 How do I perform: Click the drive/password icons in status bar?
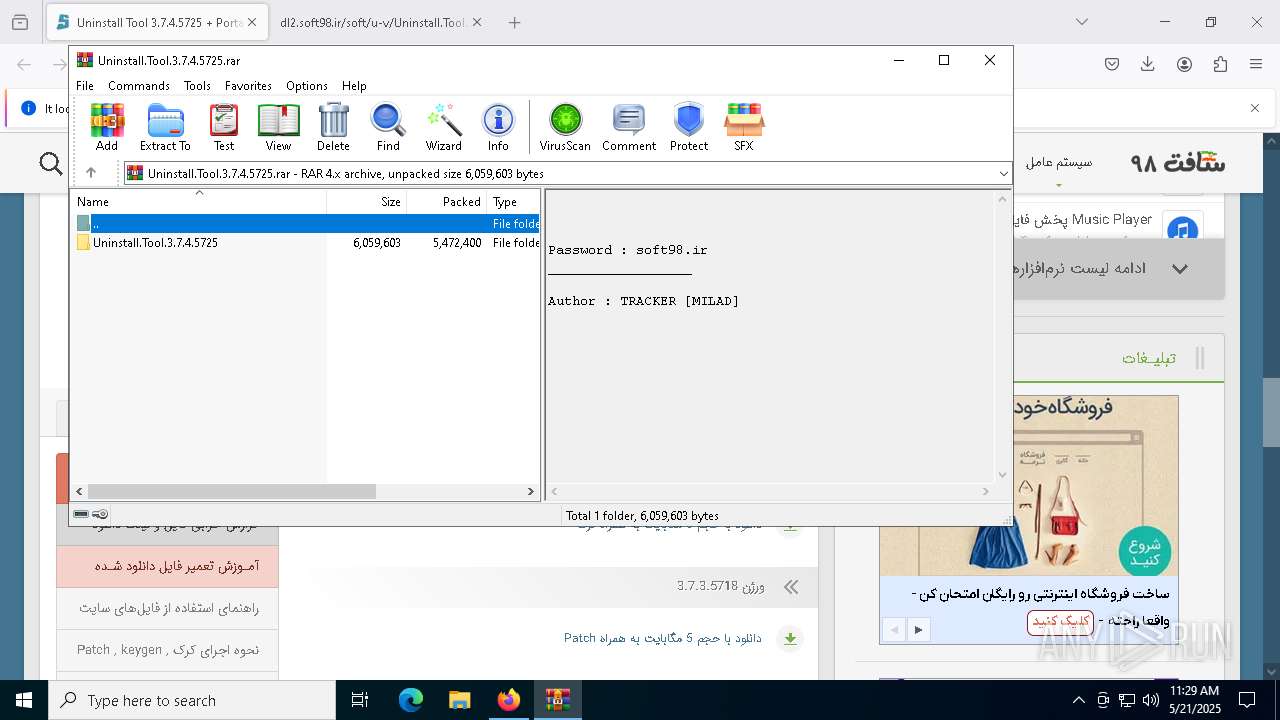pyautogui.click(x=91, y=514)
